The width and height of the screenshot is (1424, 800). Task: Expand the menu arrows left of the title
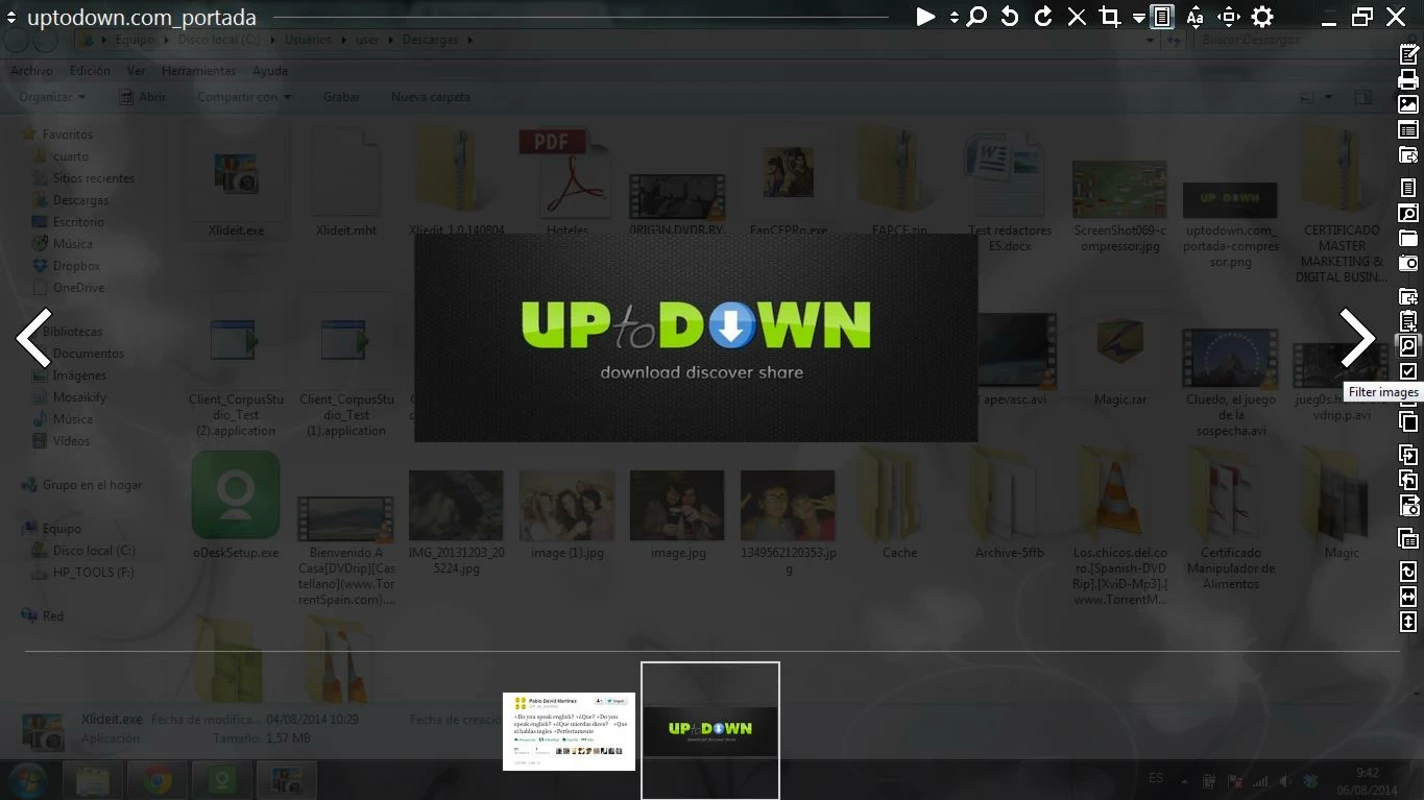(12, 18)
